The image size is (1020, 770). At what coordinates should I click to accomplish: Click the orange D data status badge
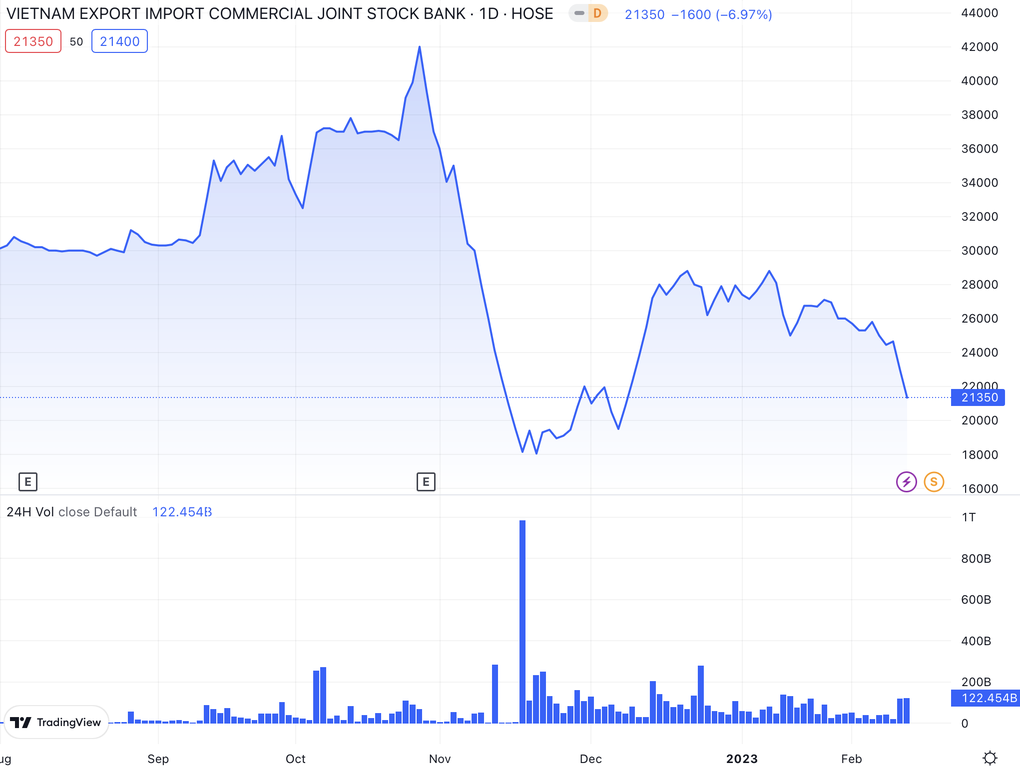click(x=597, y=14)
